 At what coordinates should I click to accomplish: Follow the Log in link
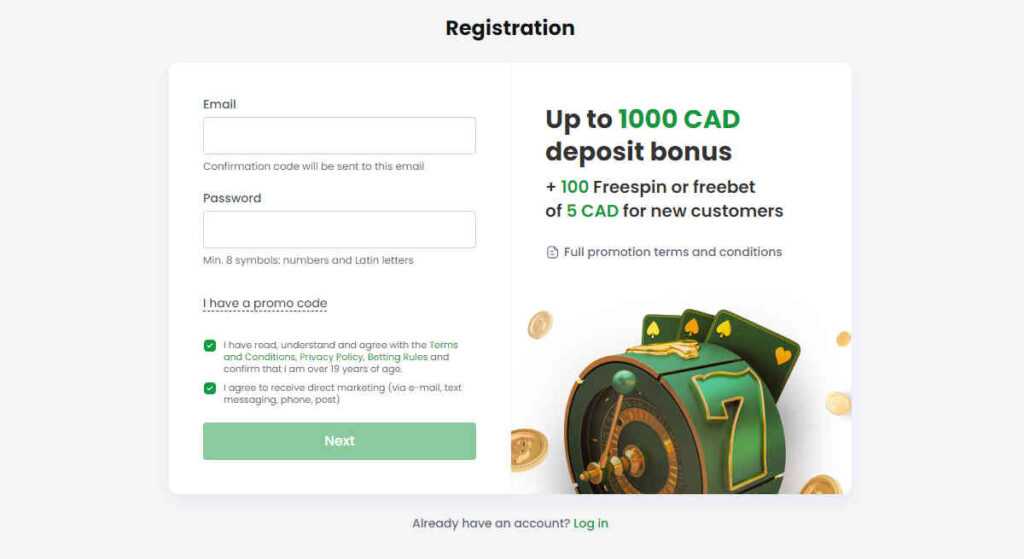pyautogui.click(x=590, y=523)
